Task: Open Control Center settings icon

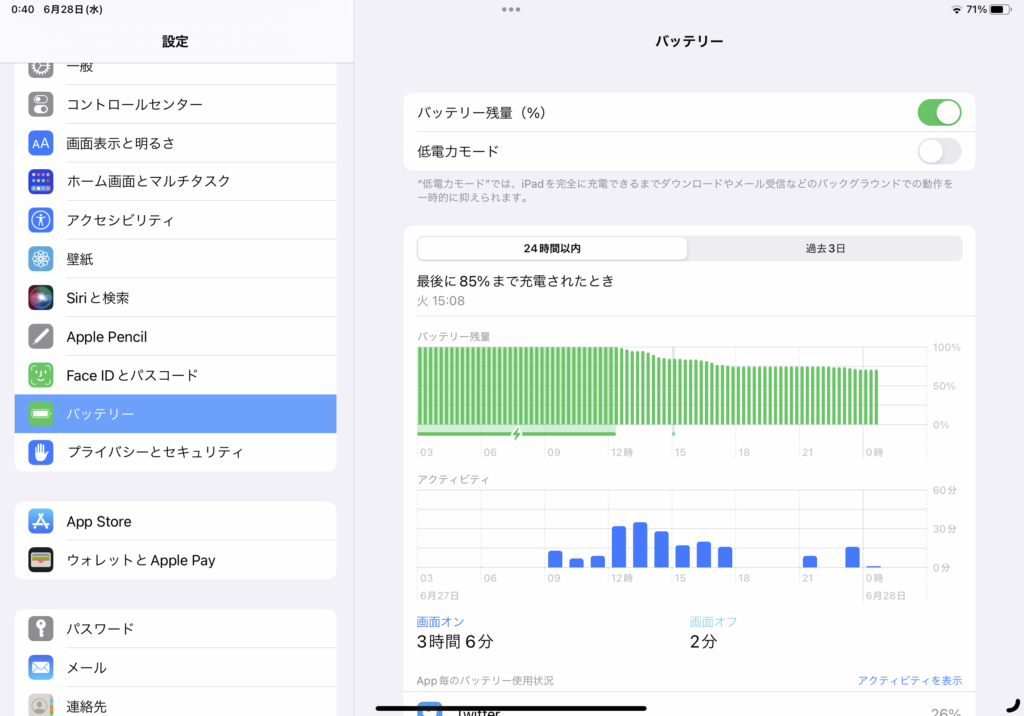Action: (40, 105)
